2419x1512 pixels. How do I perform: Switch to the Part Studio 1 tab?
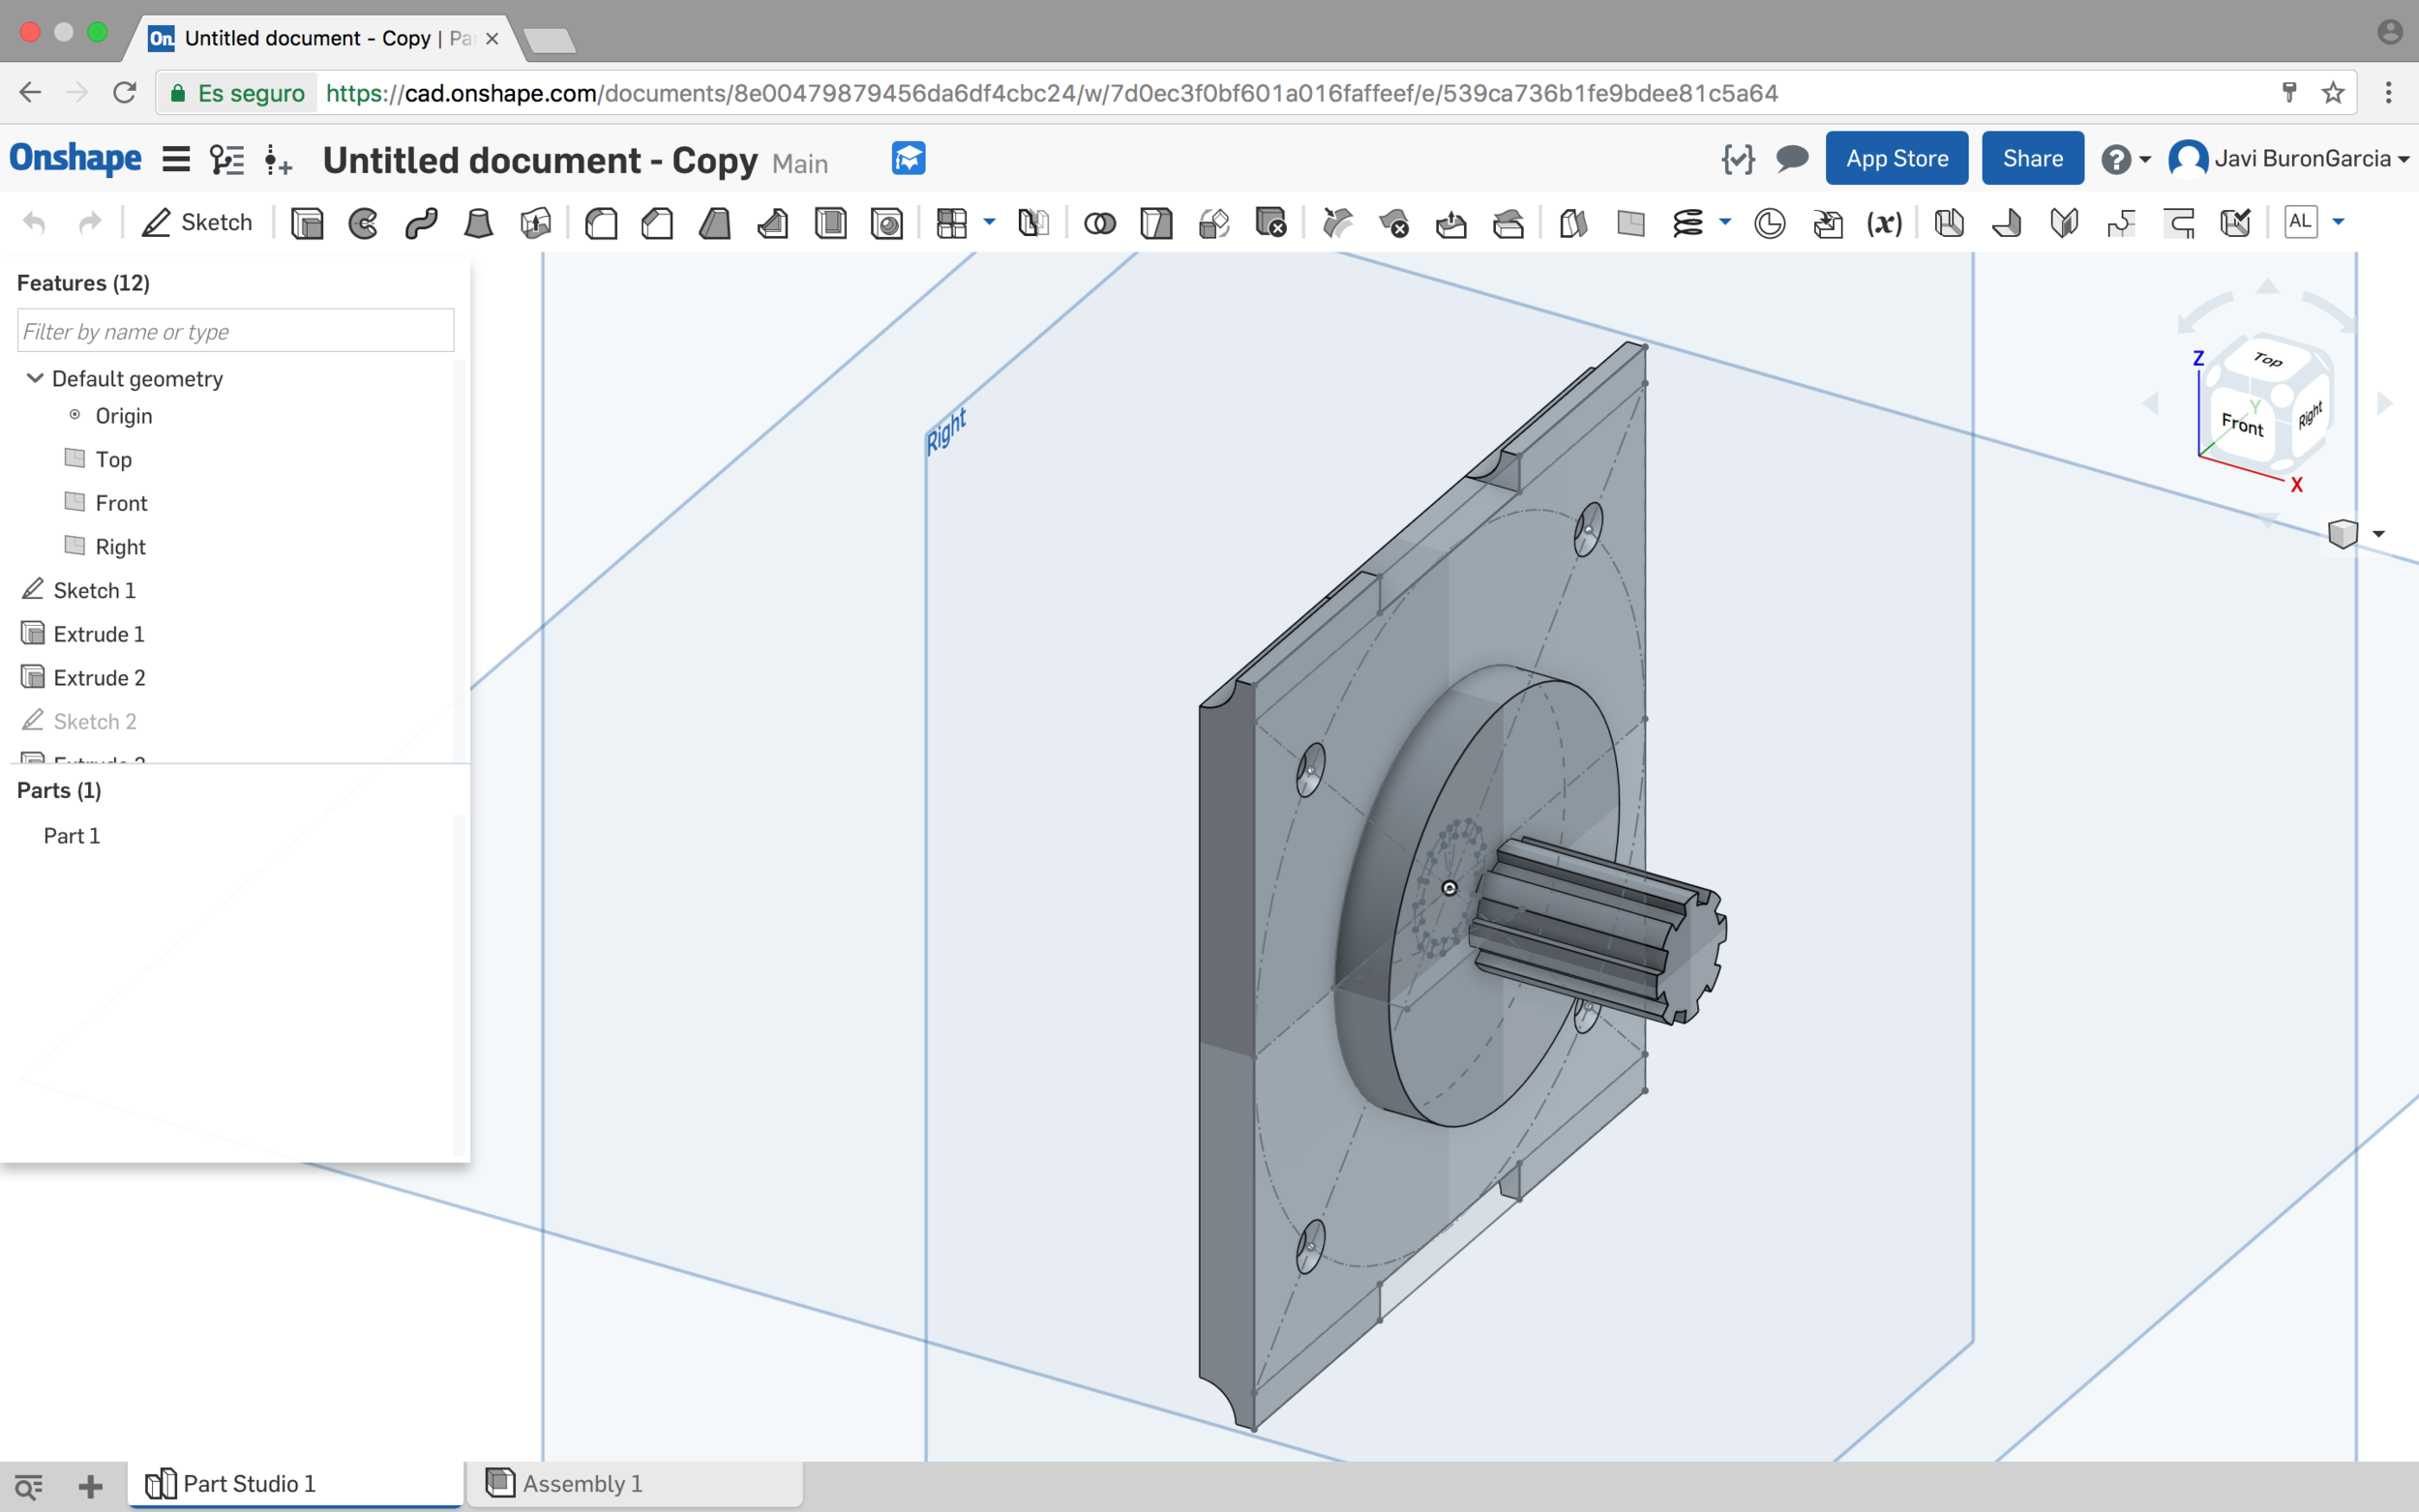tap(295, 1483)
